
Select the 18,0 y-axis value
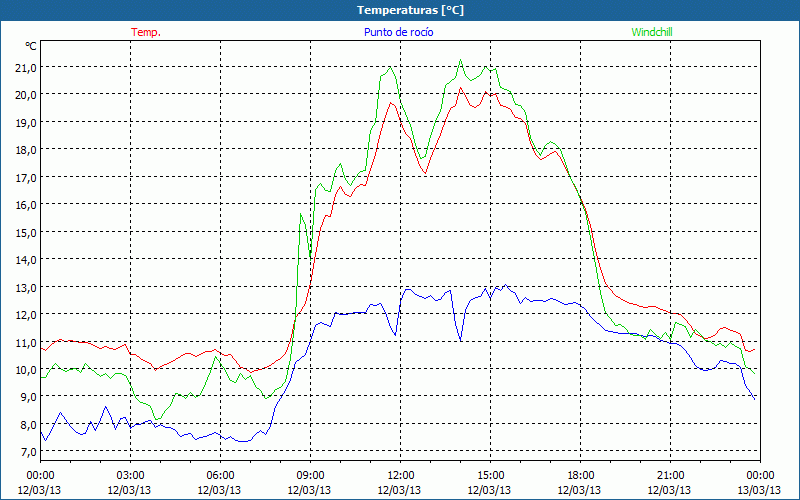[x=26, y=150]
